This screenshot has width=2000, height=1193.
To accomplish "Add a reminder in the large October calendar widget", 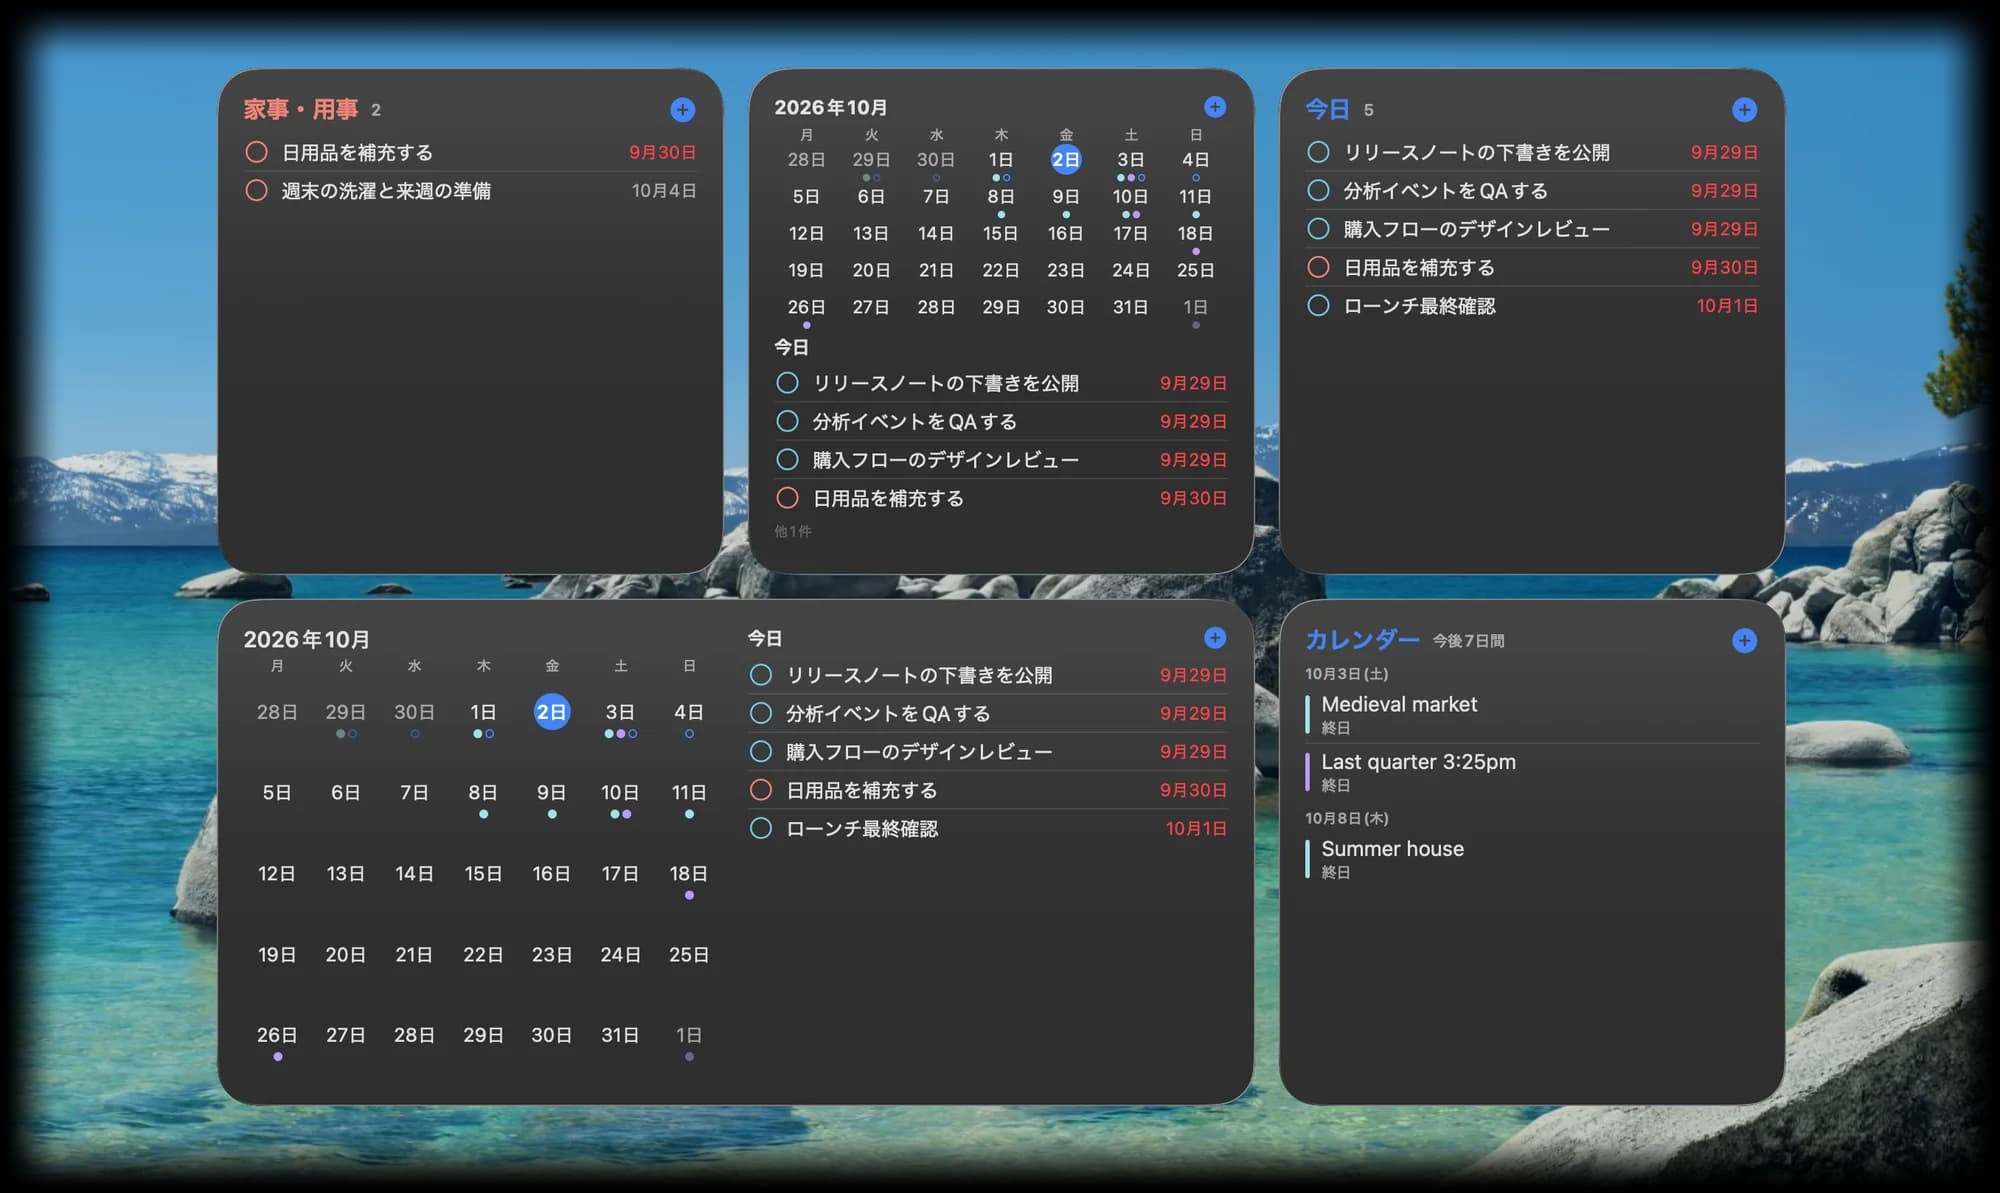I will click(x=1215, y=638).
